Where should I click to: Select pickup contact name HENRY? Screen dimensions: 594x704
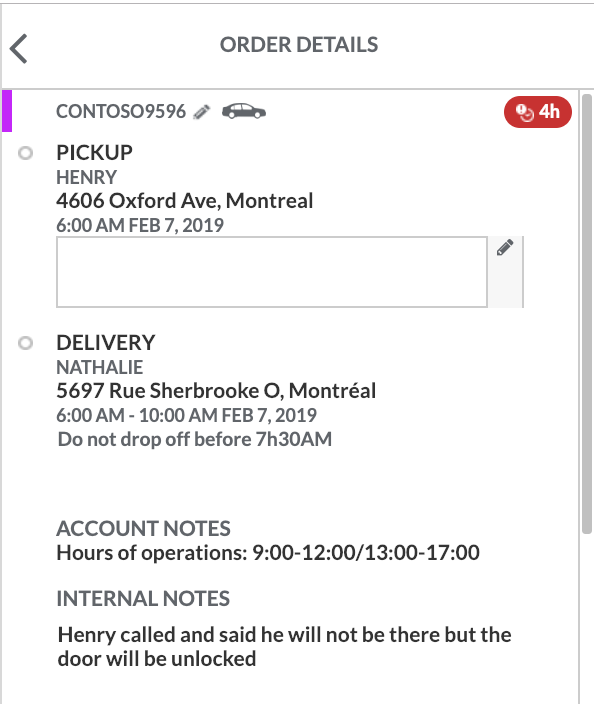86,177
